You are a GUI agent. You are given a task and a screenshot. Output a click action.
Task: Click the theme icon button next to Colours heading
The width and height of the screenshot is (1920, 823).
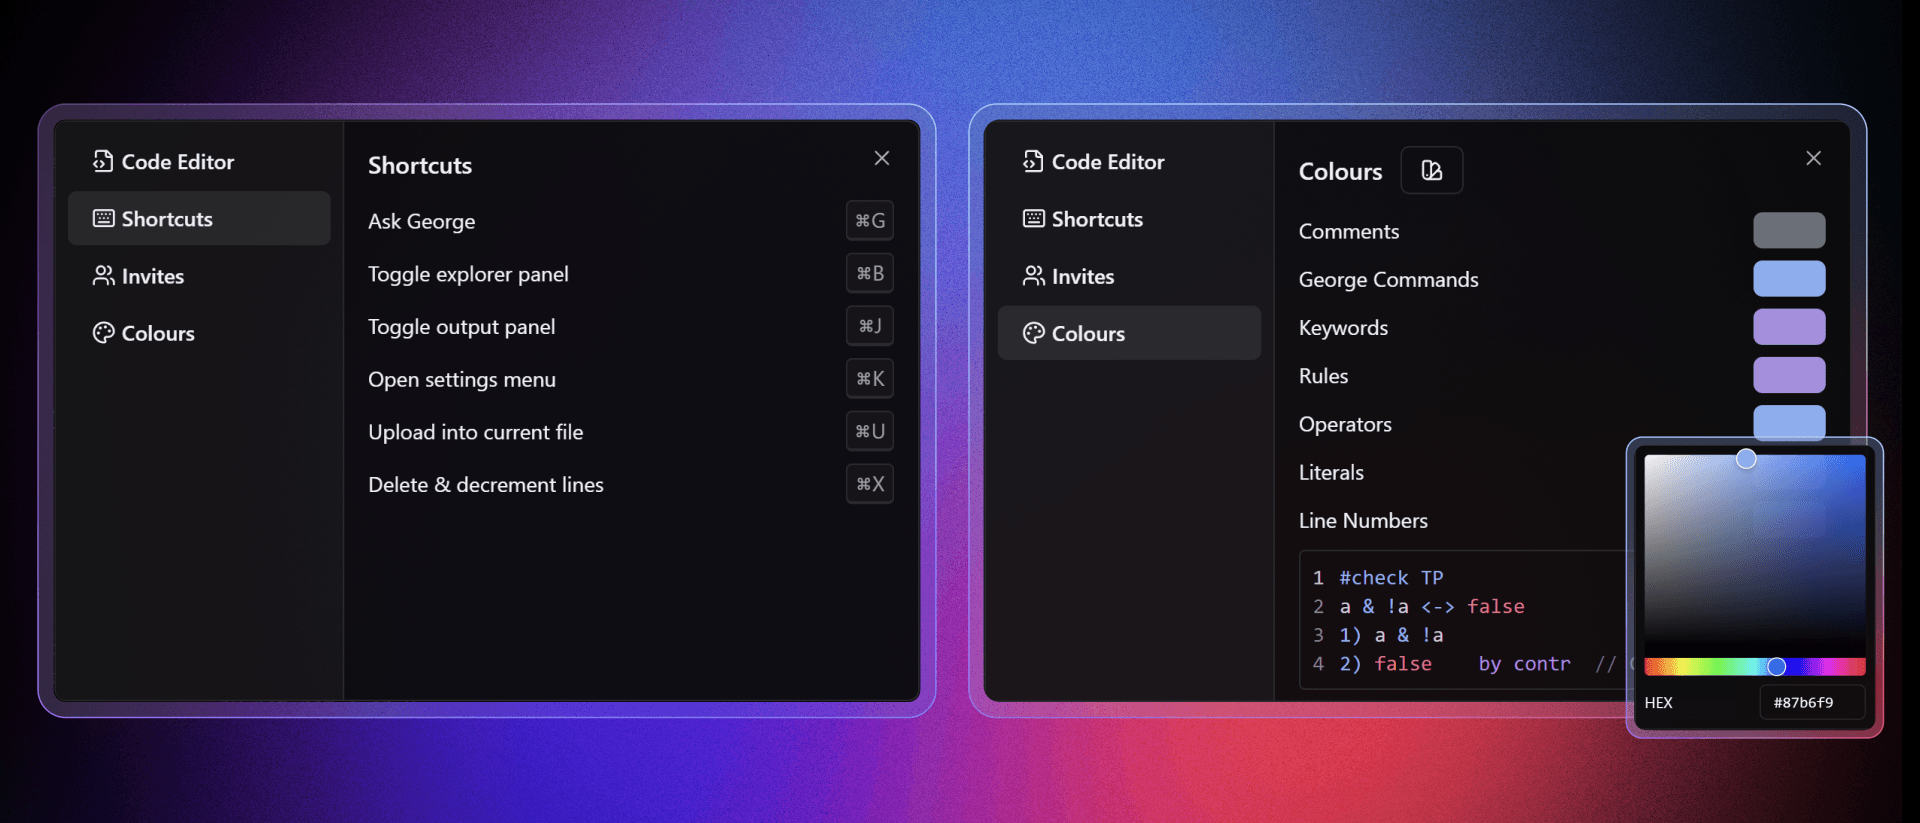click(1431, 170)
